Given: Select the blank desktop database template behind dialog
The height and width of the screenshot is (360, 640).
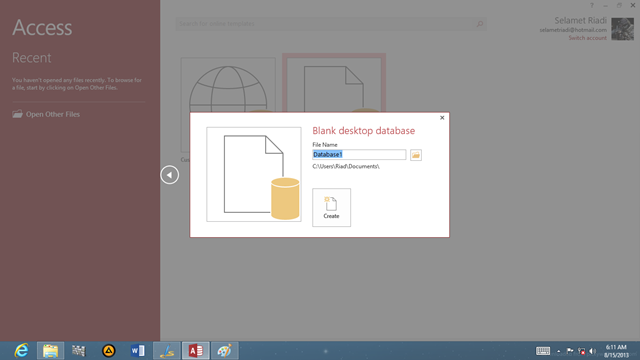Looking at the screenshot, I should click(334, 83).
